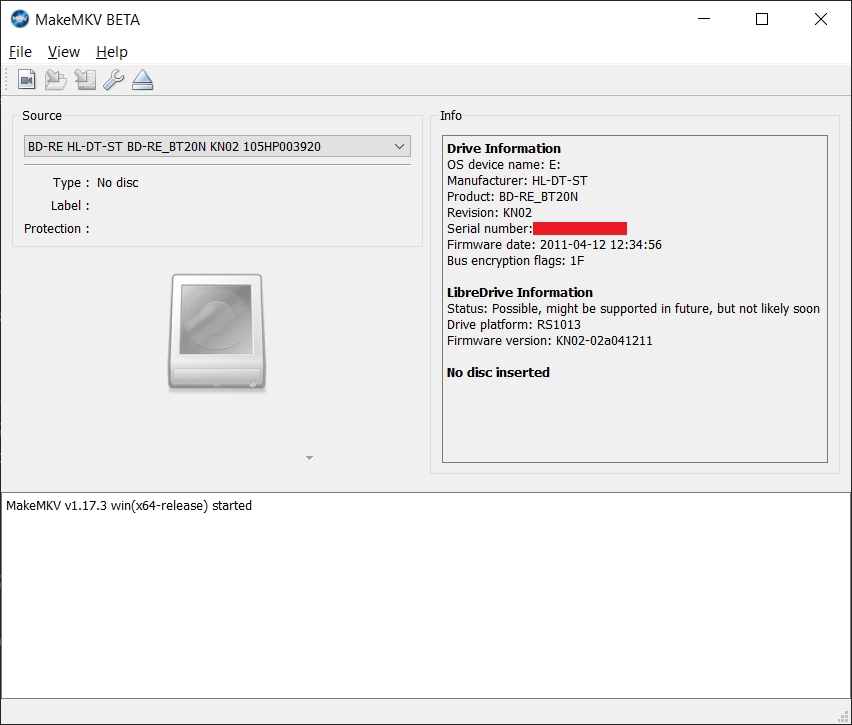Minimize the MakeMKV window
Image resolution: width=852 pixels, height=725 pixels.
pyautogui.click(x=704, y=19)
